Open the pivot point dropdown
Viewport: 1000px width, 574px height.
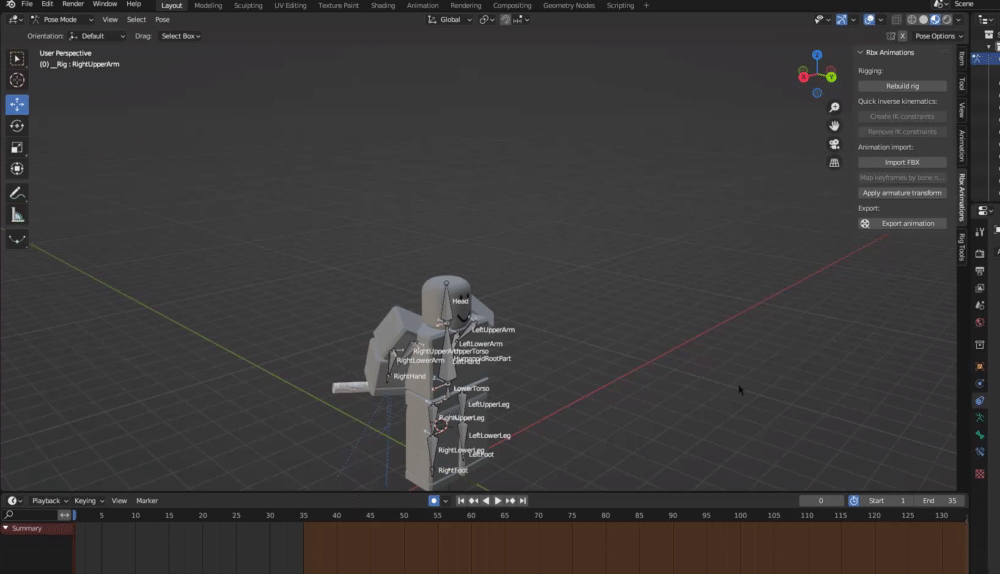pyautogui.click(x=487, y=20)
